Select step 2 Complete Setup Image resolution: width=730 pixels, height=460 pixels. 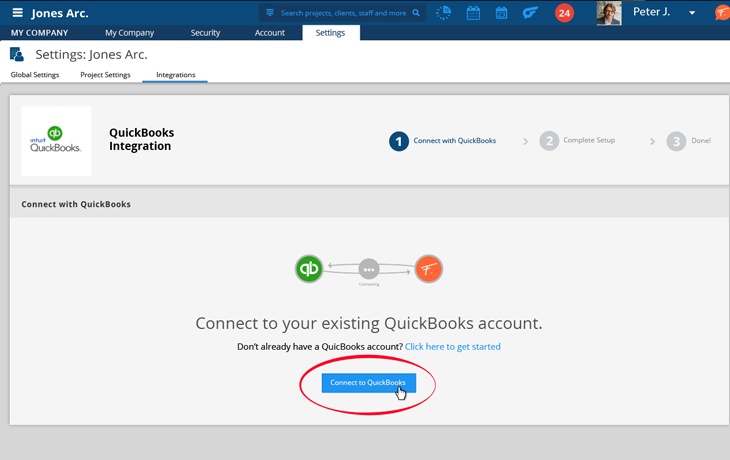(577, 141)
